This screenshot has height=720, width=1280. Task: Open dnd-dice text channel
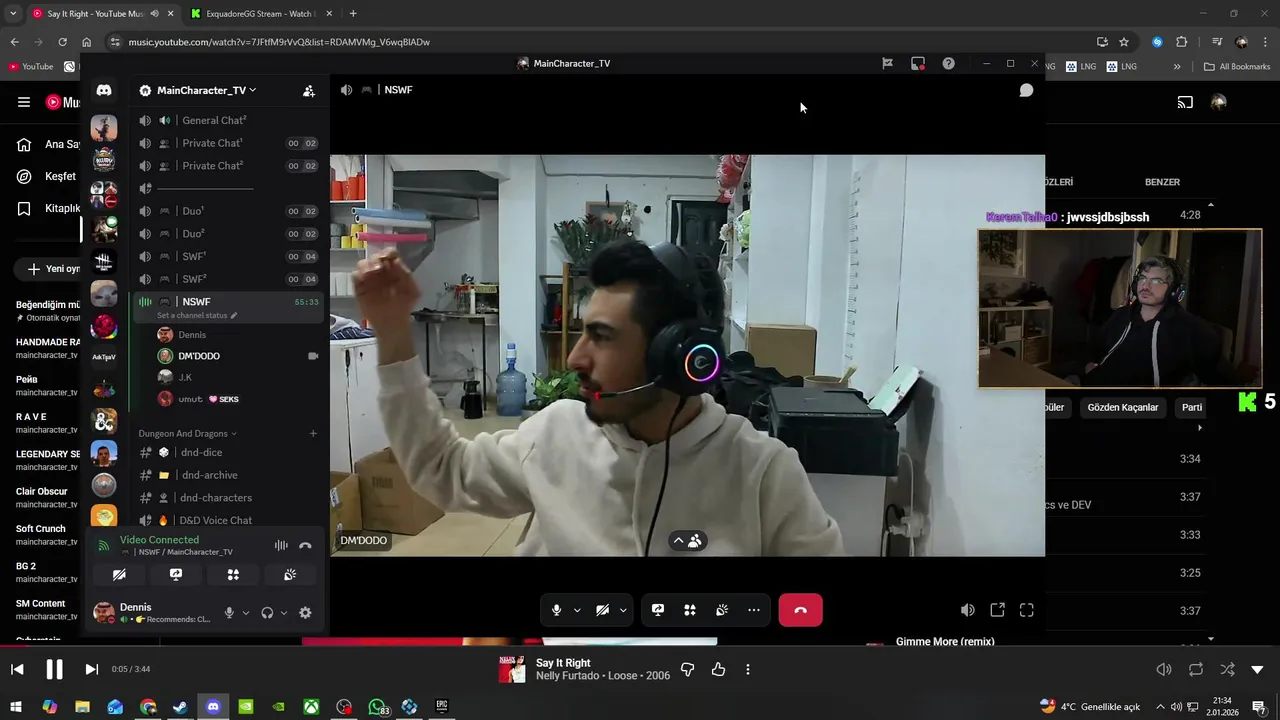point(228,452)
